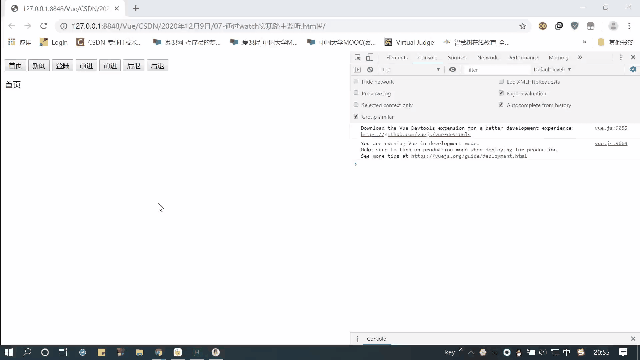
Task: Bookmark this page with the star icon
Action: point(522,26)
